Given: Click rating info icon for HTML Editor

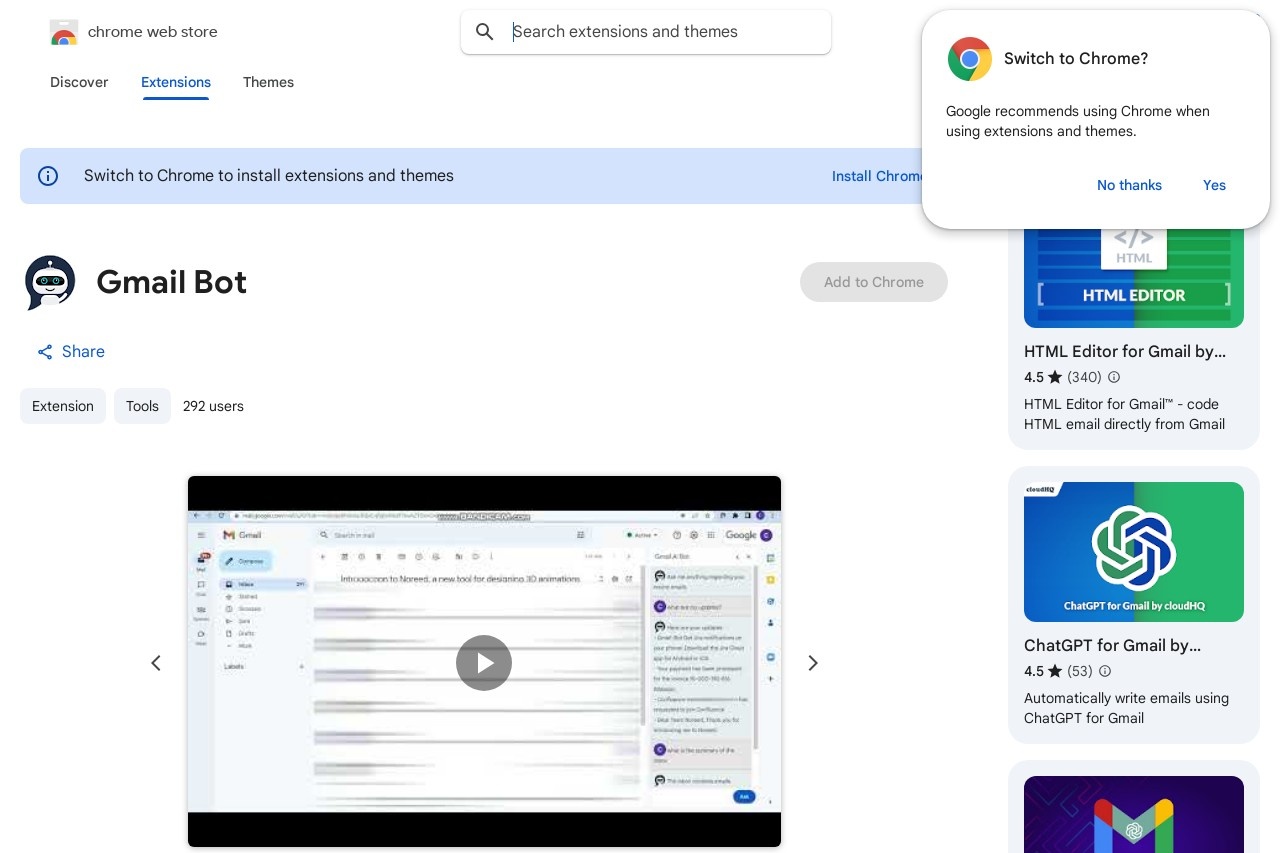Looking at the screenshot, I should 1114,377.
